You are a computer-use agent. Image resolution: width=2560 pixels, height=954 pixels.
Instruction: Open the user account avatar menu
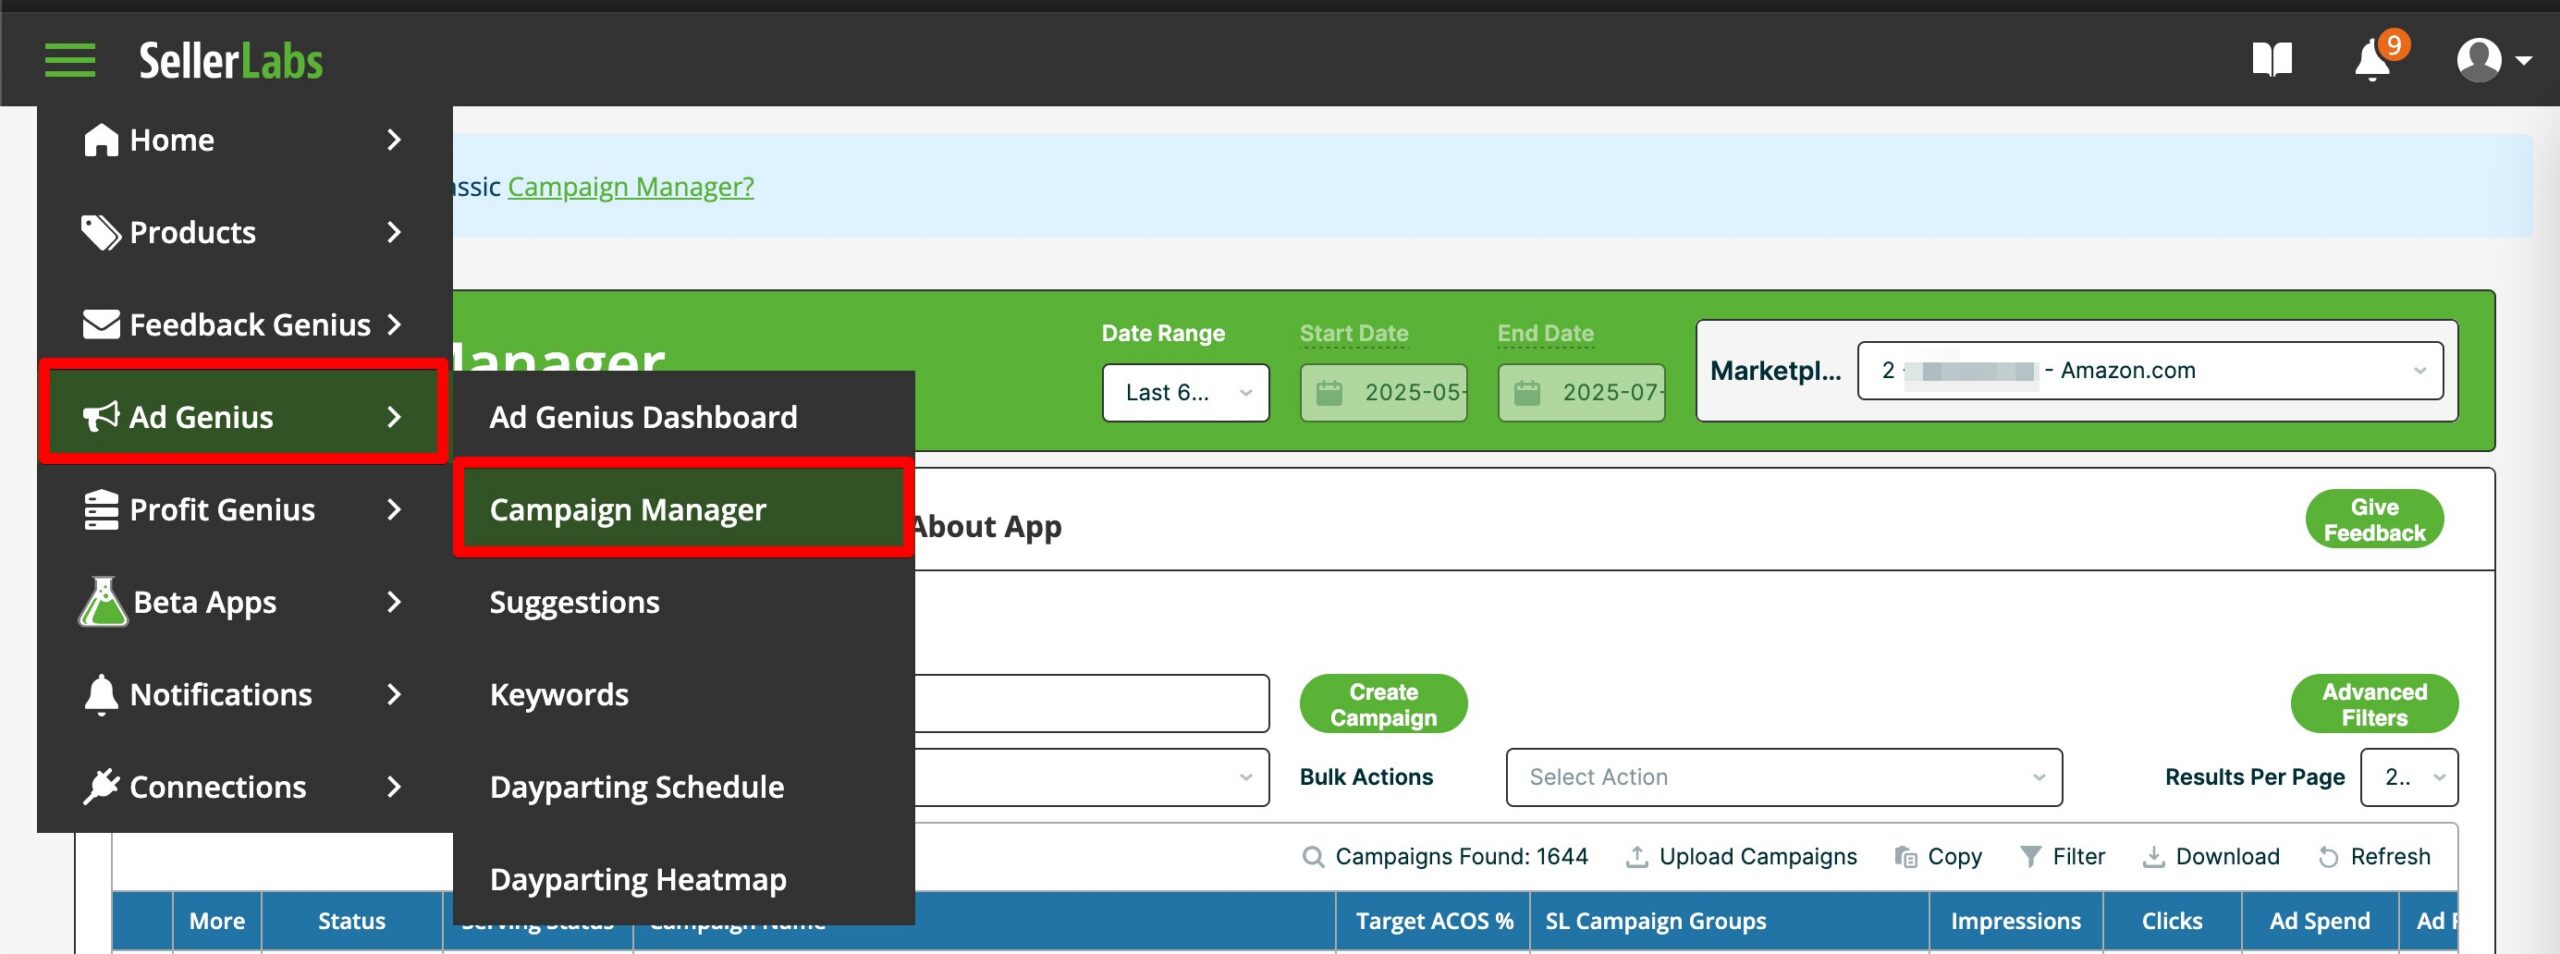pyautogui.click(x=2493, y=60)
